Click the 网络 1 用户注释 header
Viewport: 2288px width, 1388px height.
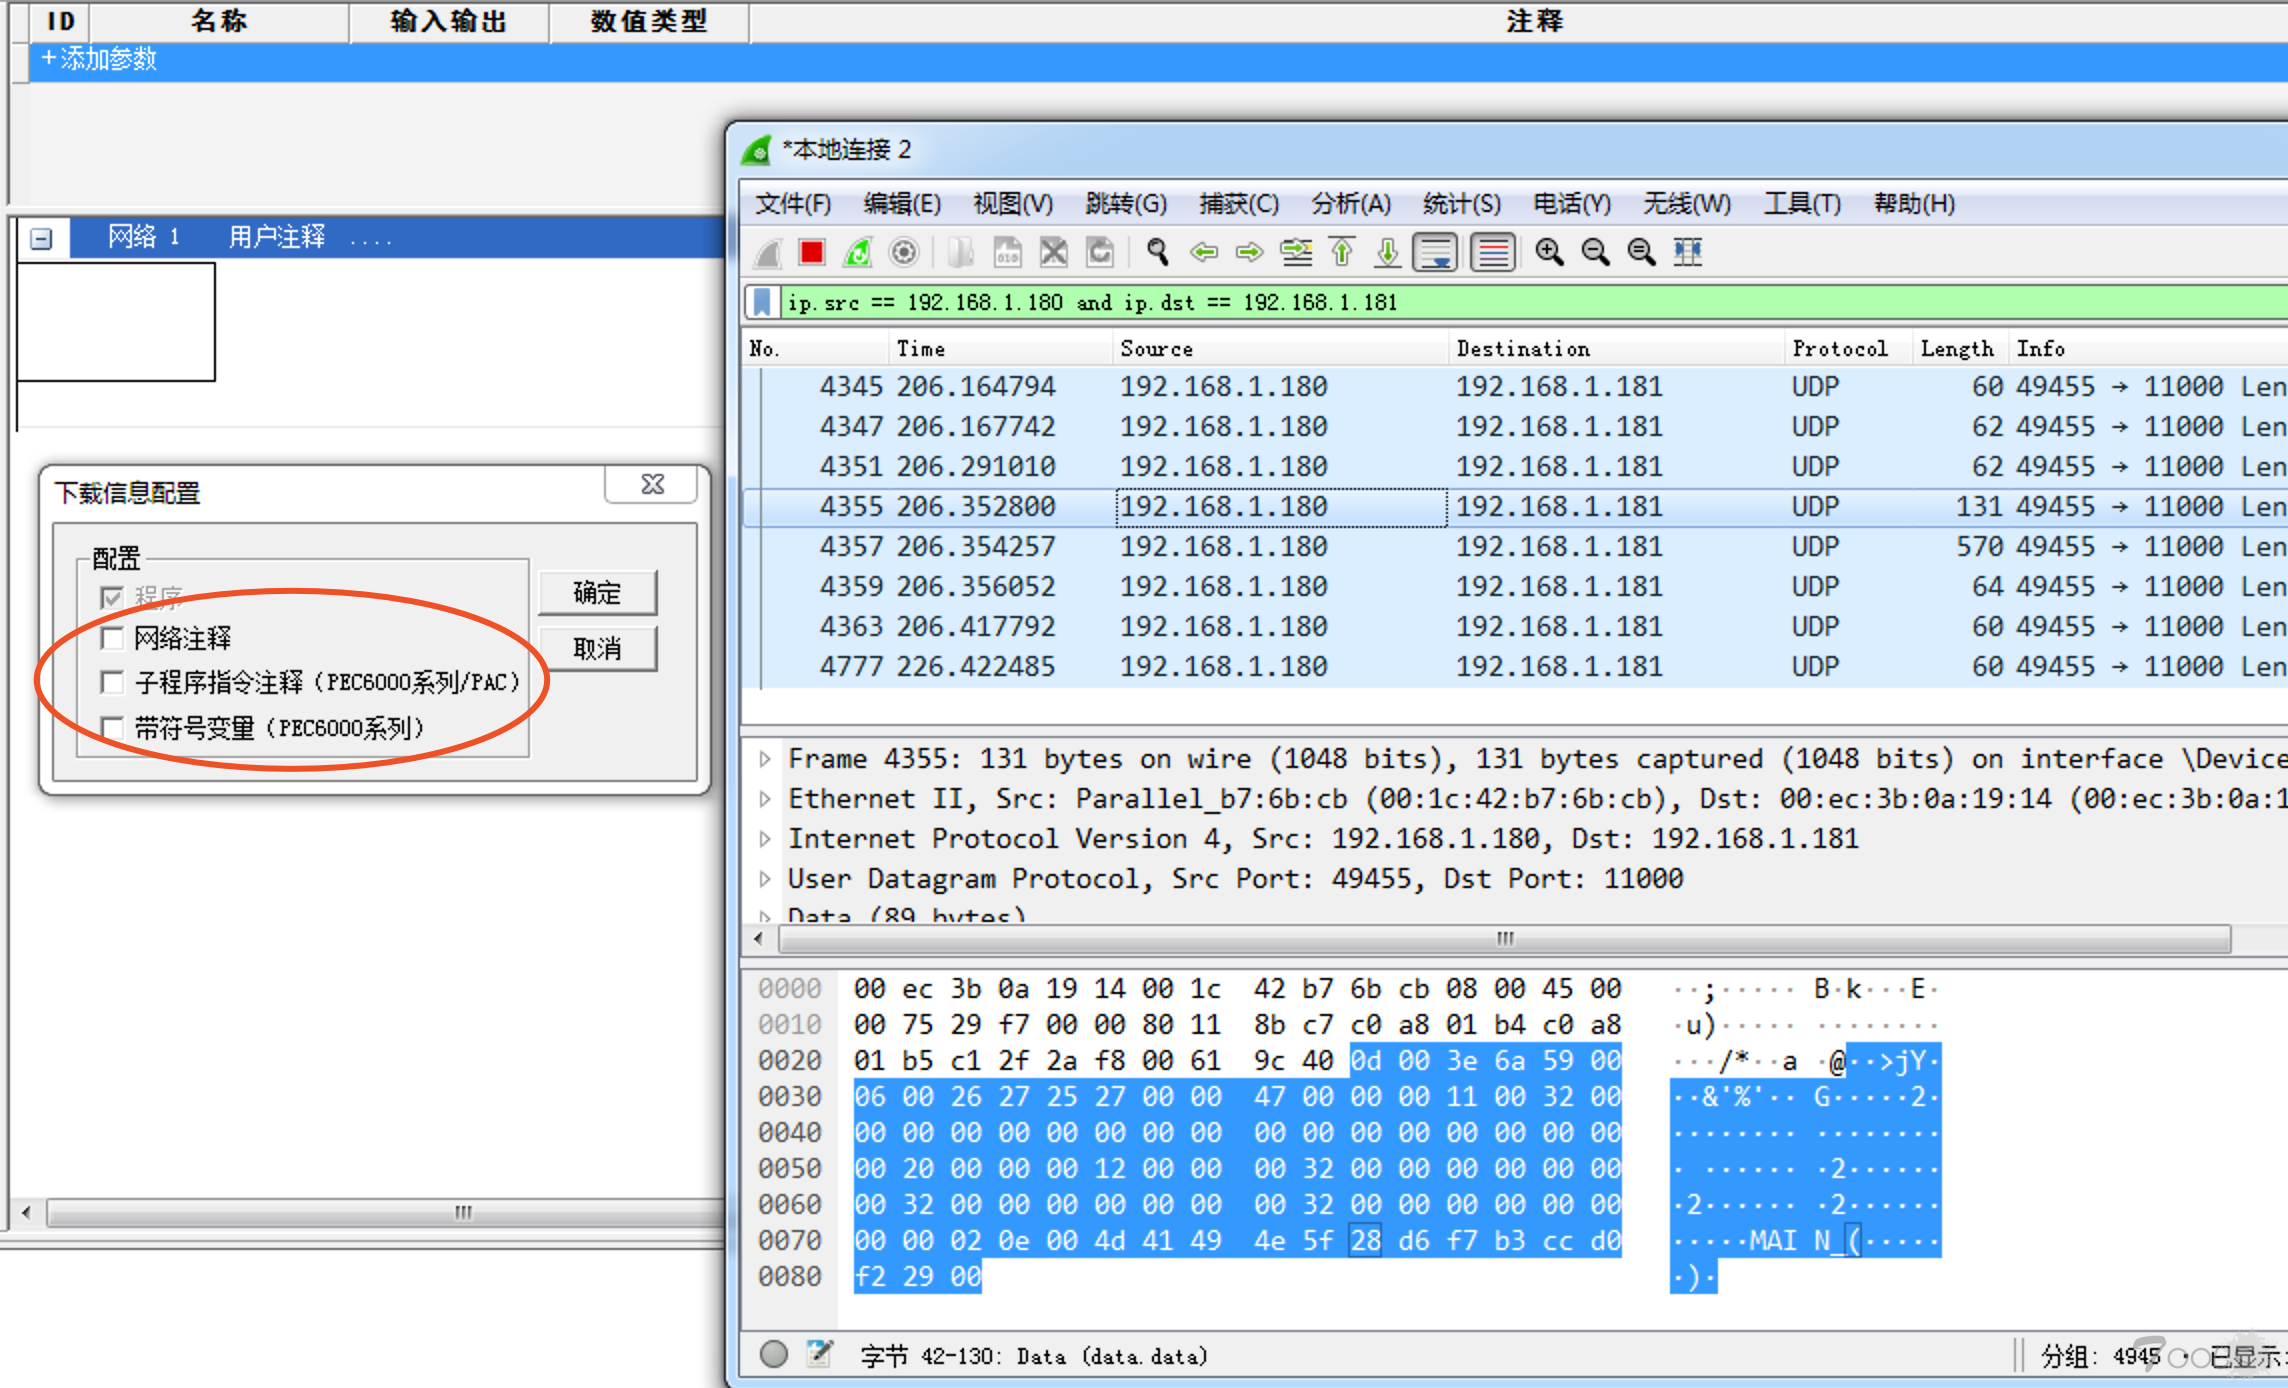(396, 238)
